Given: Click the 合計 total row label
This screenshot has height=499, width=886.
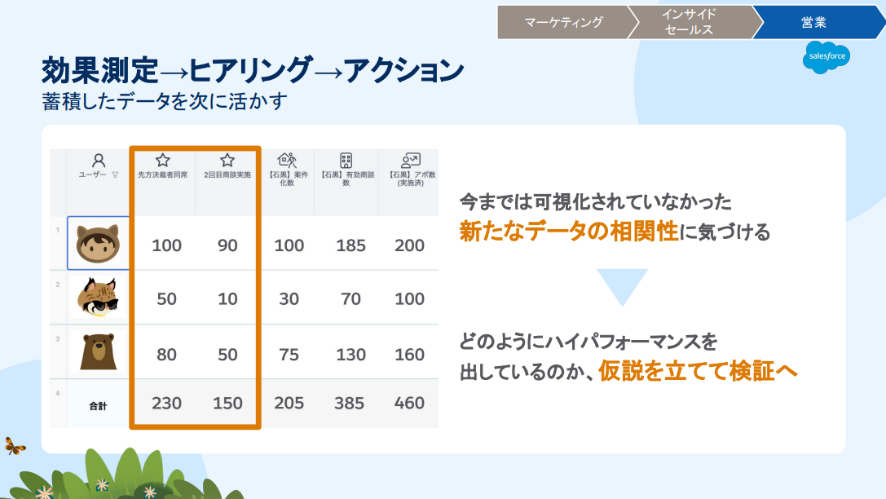Looking at the screenshot, I should tap(98, 404).
